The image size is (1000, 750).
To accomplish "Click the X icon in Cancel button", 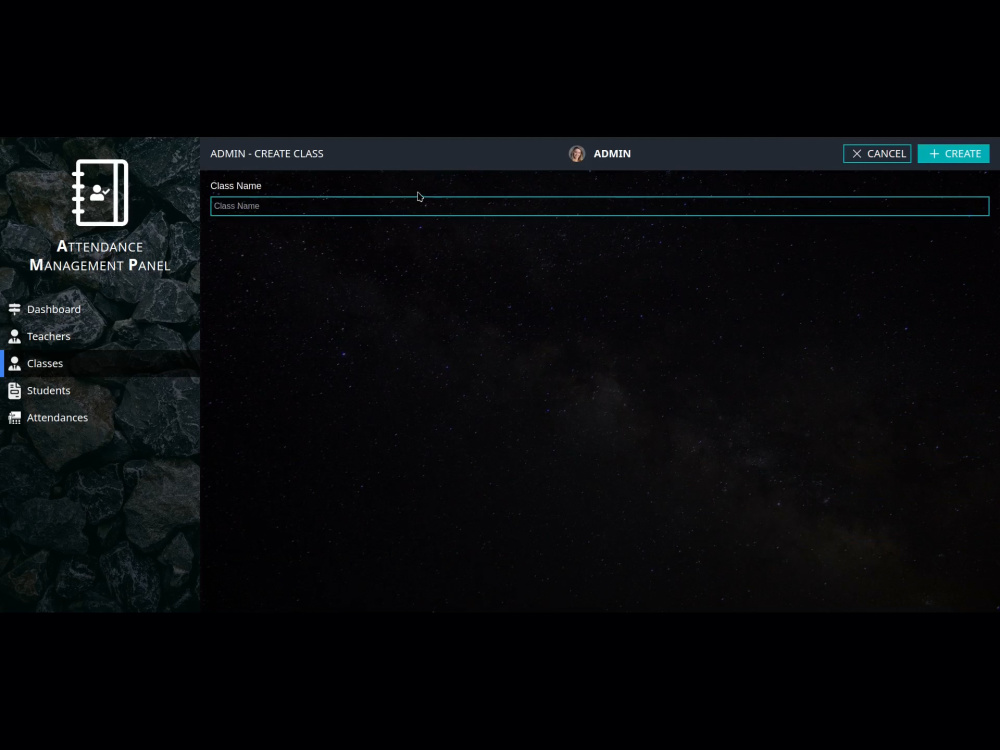I will (857, 154).
